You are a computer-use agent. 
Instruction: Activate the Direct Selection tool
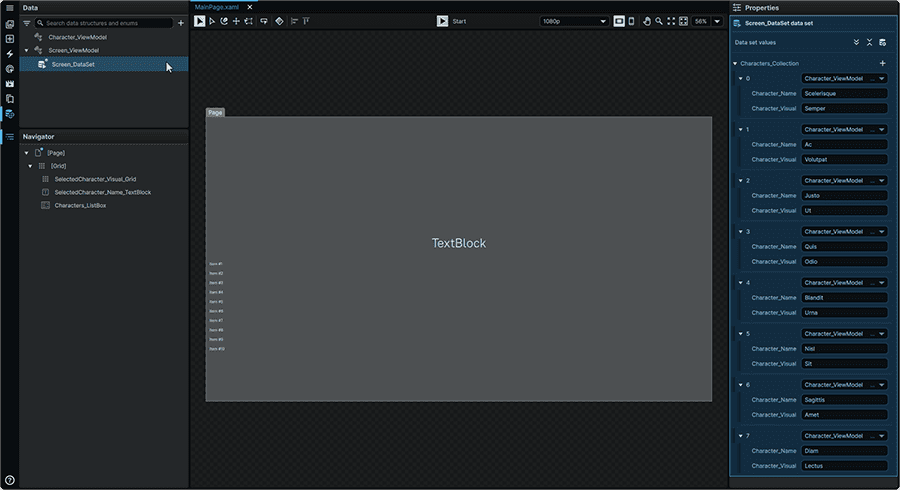[212, 21]
